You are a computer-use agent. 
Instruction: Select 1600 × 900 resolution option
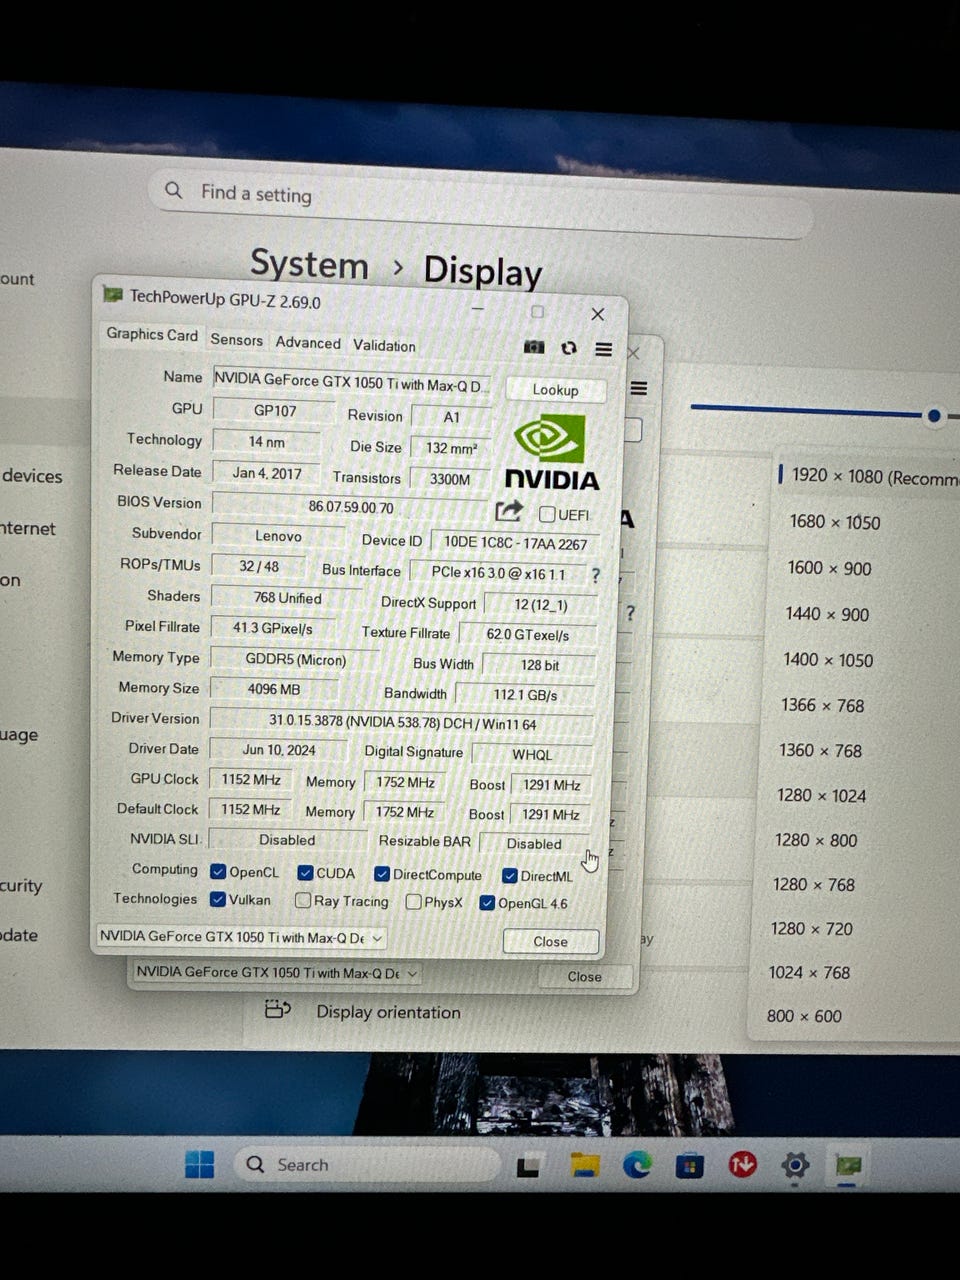829,568
